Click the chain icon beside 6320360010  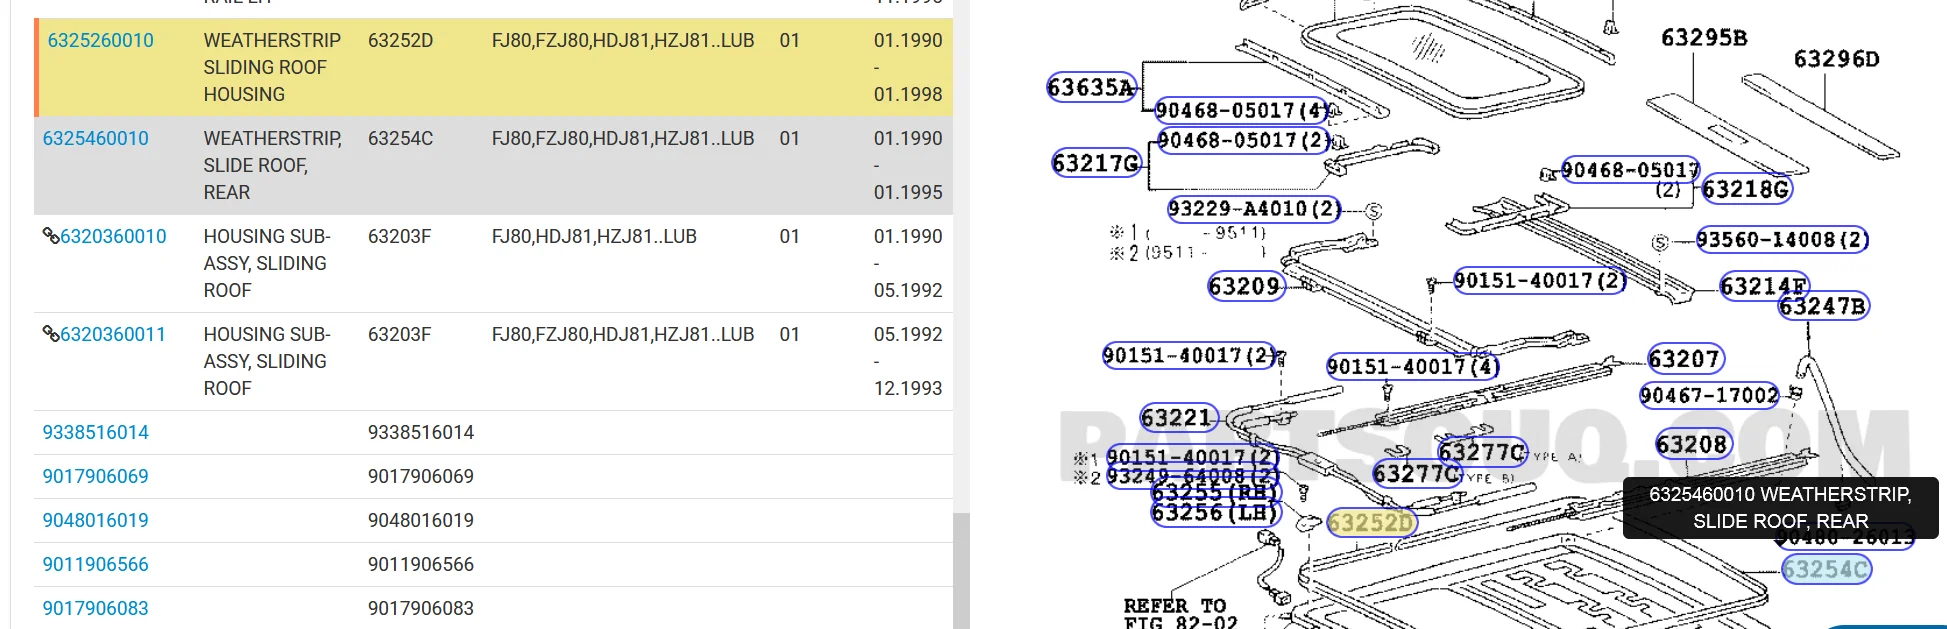(50, 236)
